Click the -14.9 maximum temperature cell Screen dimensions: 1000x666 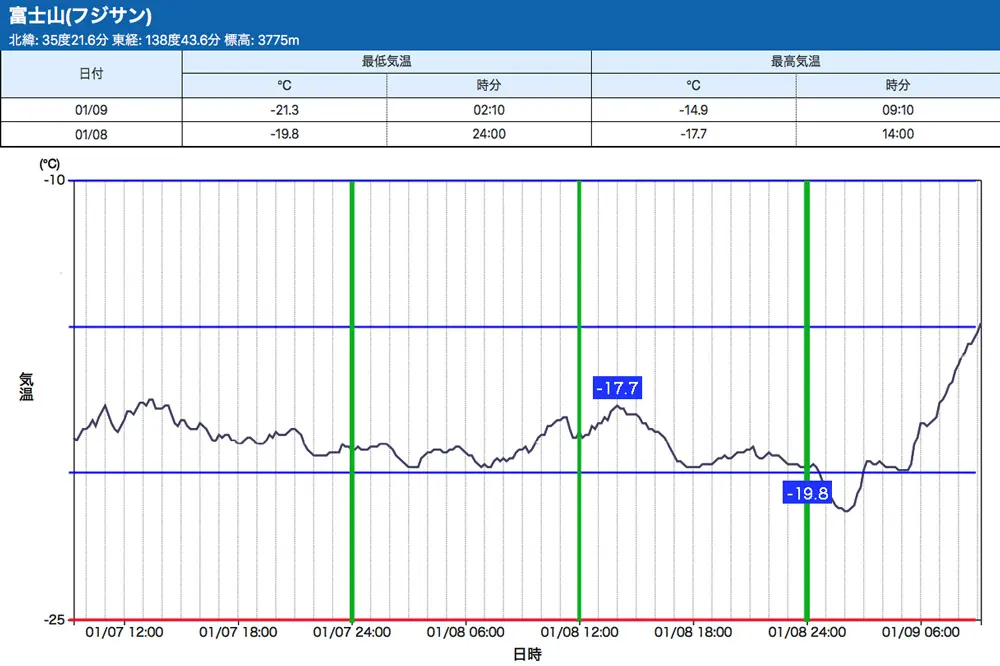[x=693, y=110]
